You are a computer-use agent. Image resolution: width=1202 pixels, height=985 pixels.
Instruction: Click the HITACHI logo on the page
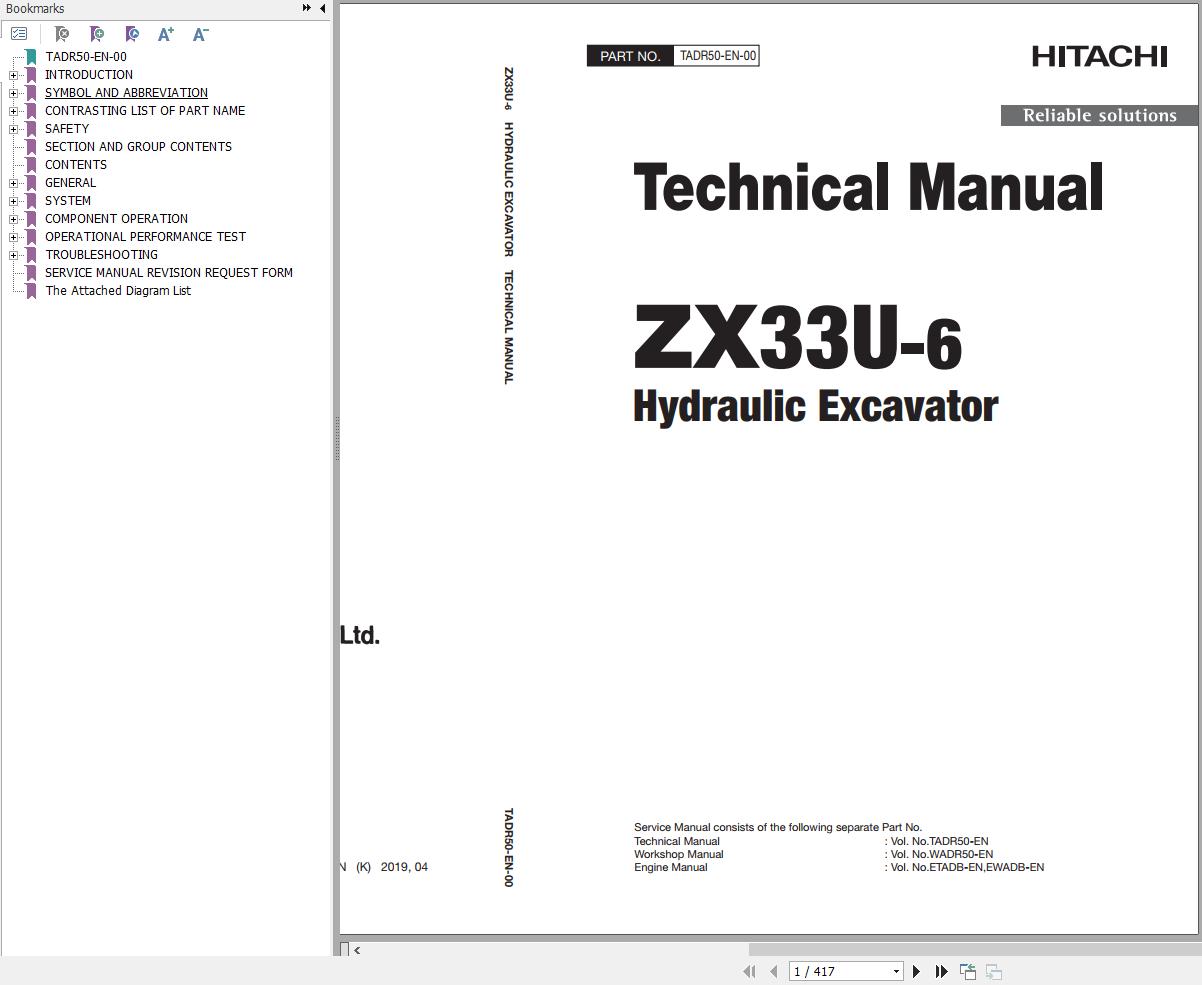(x=1100, y=57)
